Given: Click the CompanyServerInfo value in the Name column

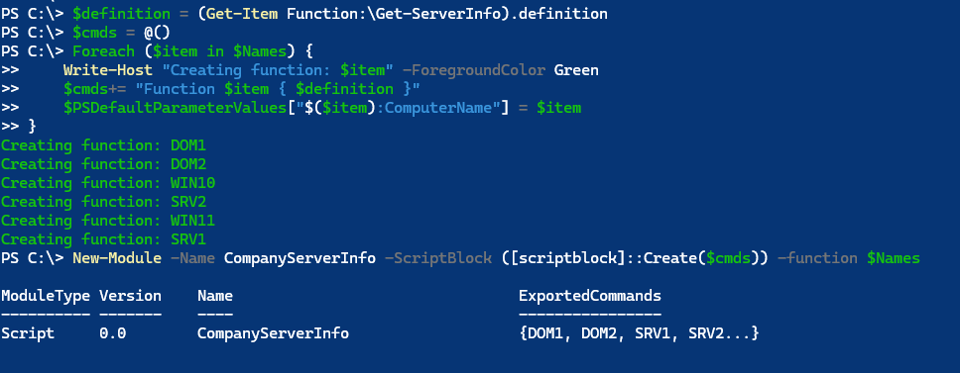Looking at the screenshot, I should 273,334.
